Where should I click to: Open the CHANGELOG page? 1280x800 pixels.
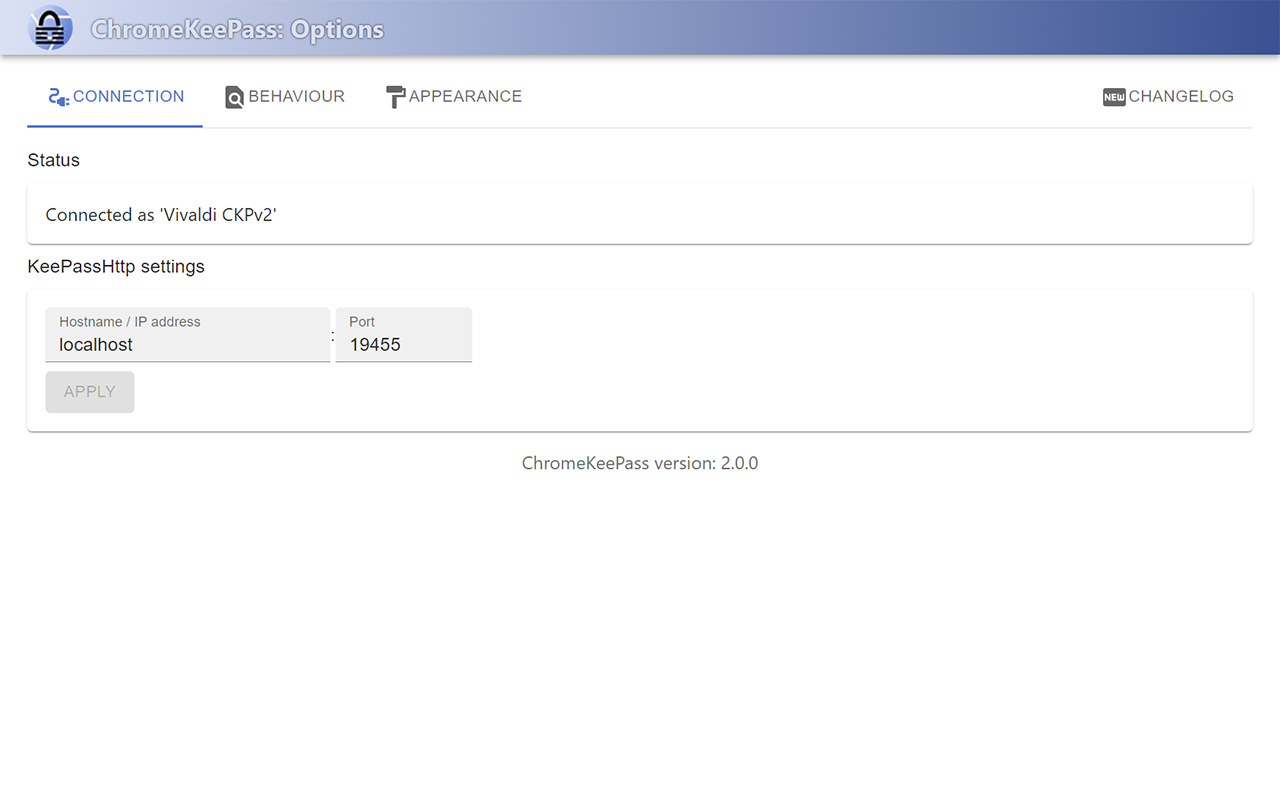pyautogui.click(x=1180, y=96)
